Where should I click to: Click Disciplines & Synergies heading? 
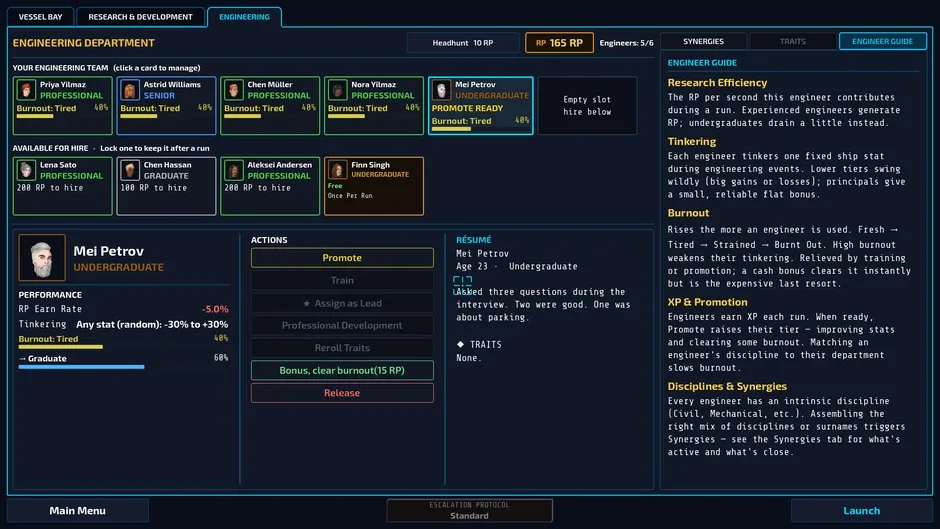[x=727, y=386]
